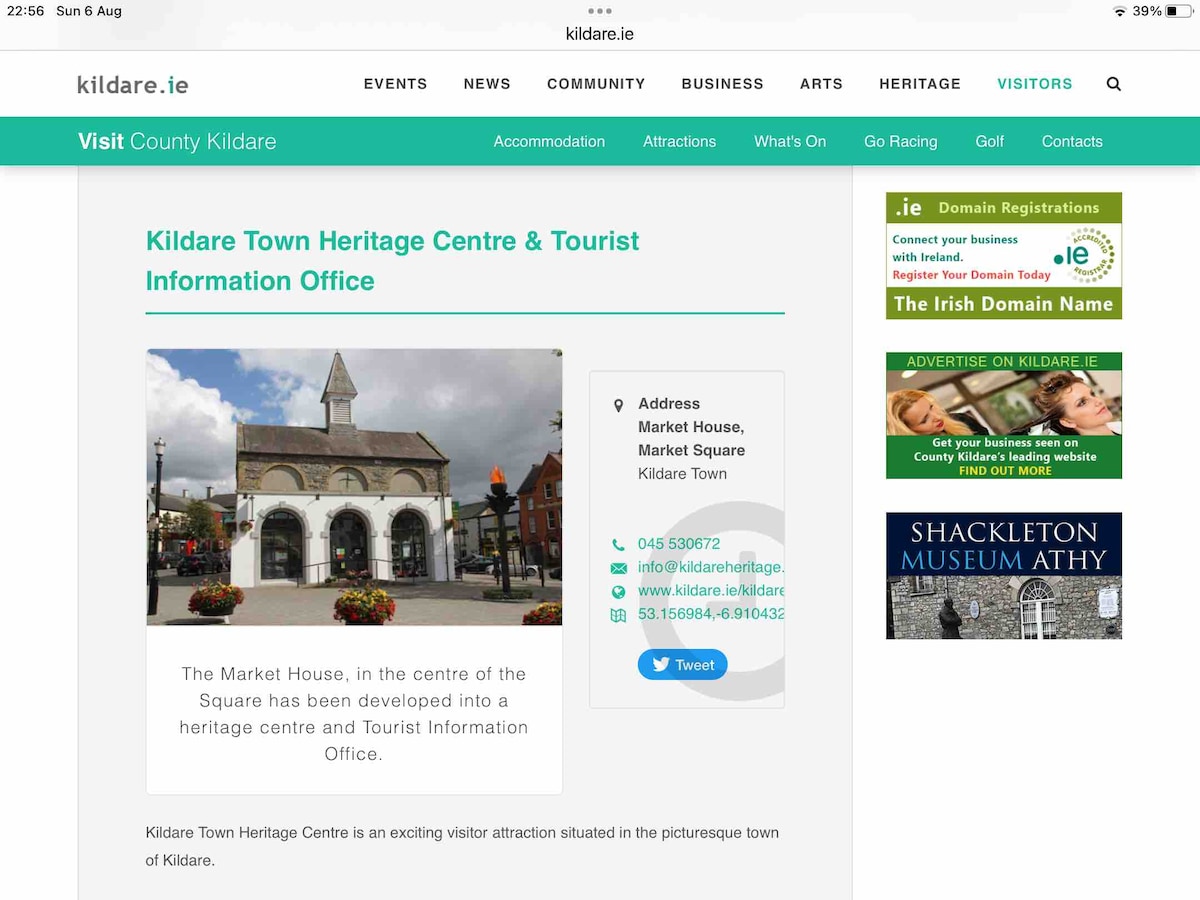Select What's On in the green bar
The image size is (1200, 900).
click(x=790, y=141)
